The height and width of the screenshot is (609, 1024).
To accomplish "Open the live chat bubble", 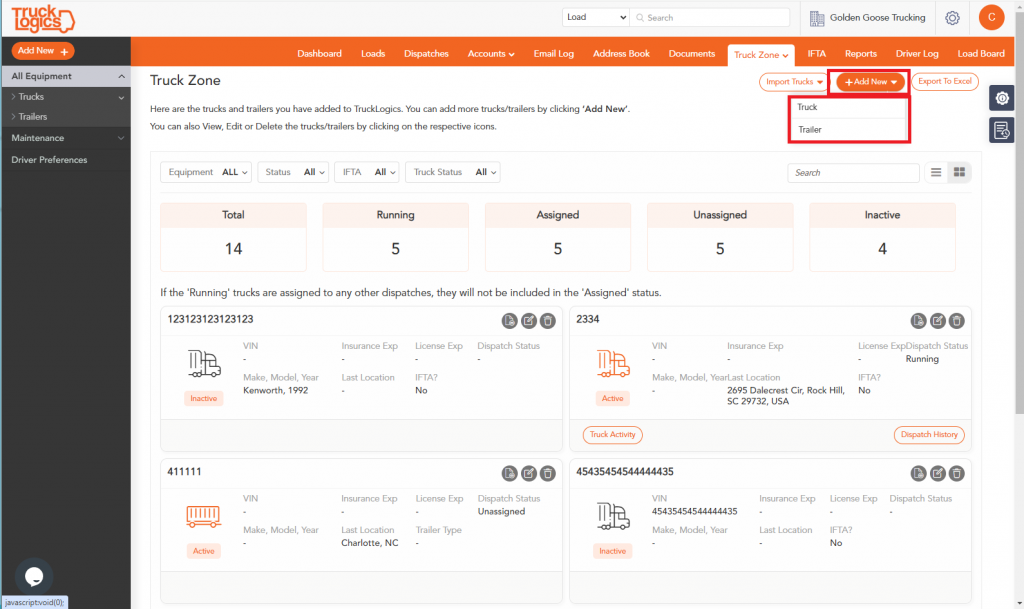I will [34, 576].
